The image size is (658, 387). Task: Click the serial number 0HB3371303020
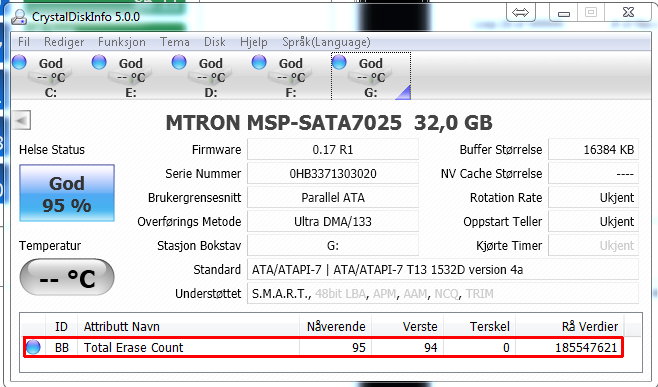pos(333,173)
